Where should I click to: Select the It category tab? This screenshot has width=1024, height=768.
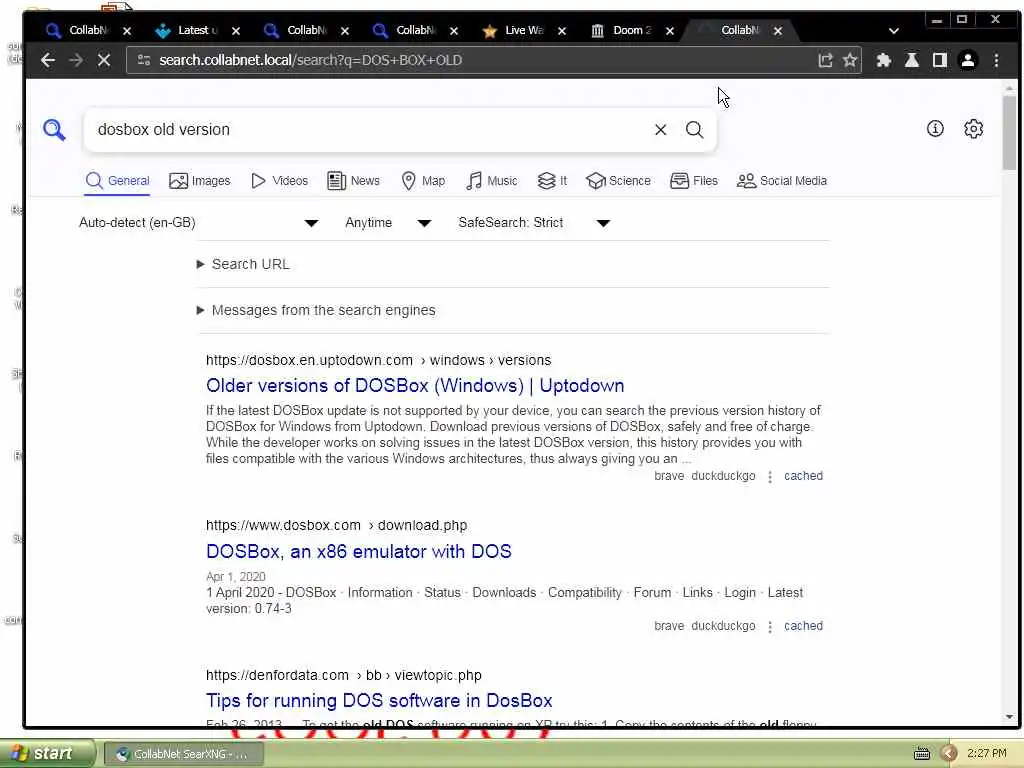[552, 181]
